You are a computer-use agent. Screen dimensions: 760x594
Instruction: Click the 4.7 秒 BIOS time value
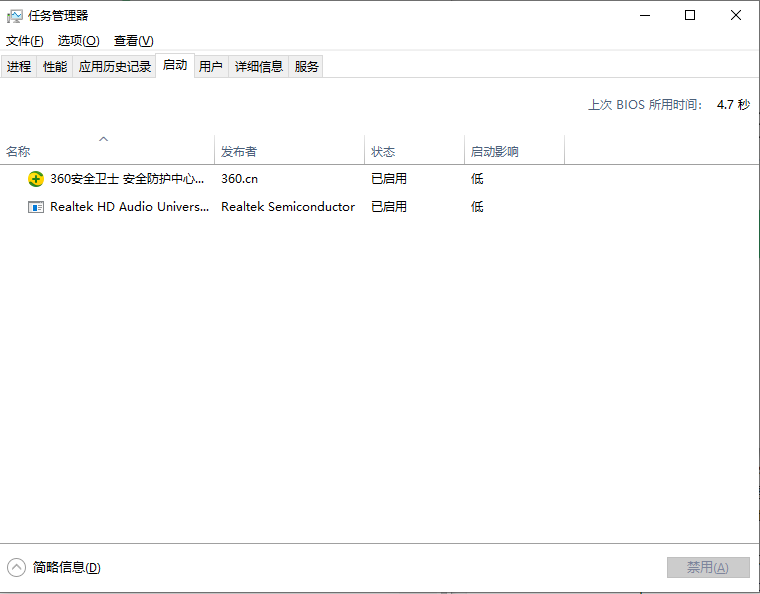pyautogui.click(x=733, y=105)
